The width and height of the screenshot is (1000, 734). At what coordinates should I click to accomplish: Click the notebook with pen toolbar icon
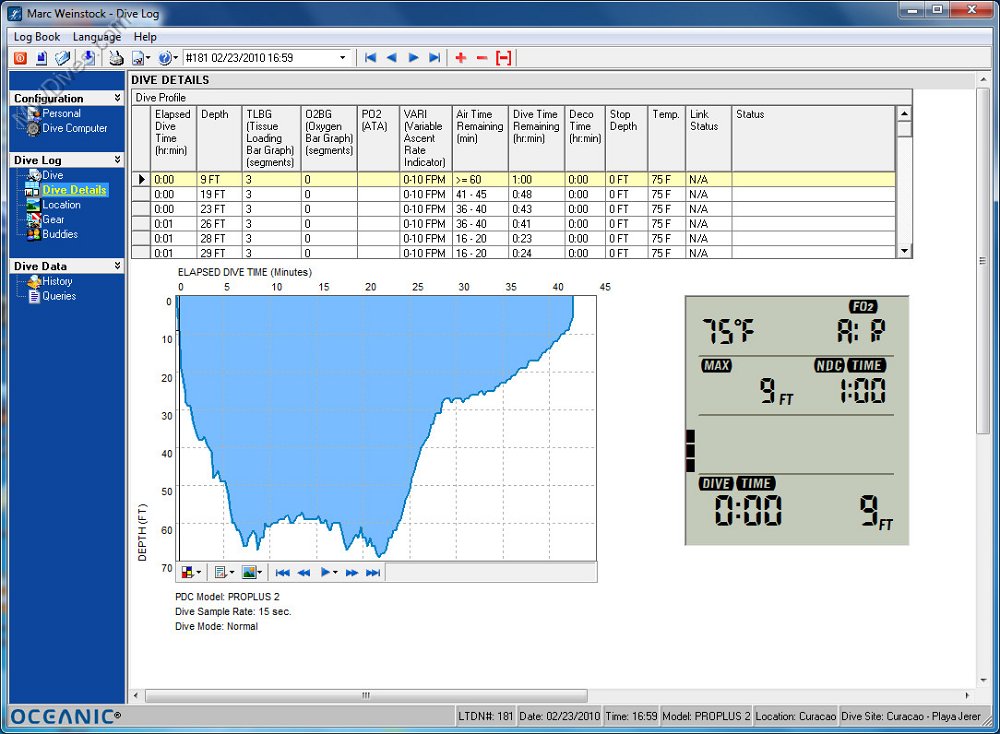63,58
